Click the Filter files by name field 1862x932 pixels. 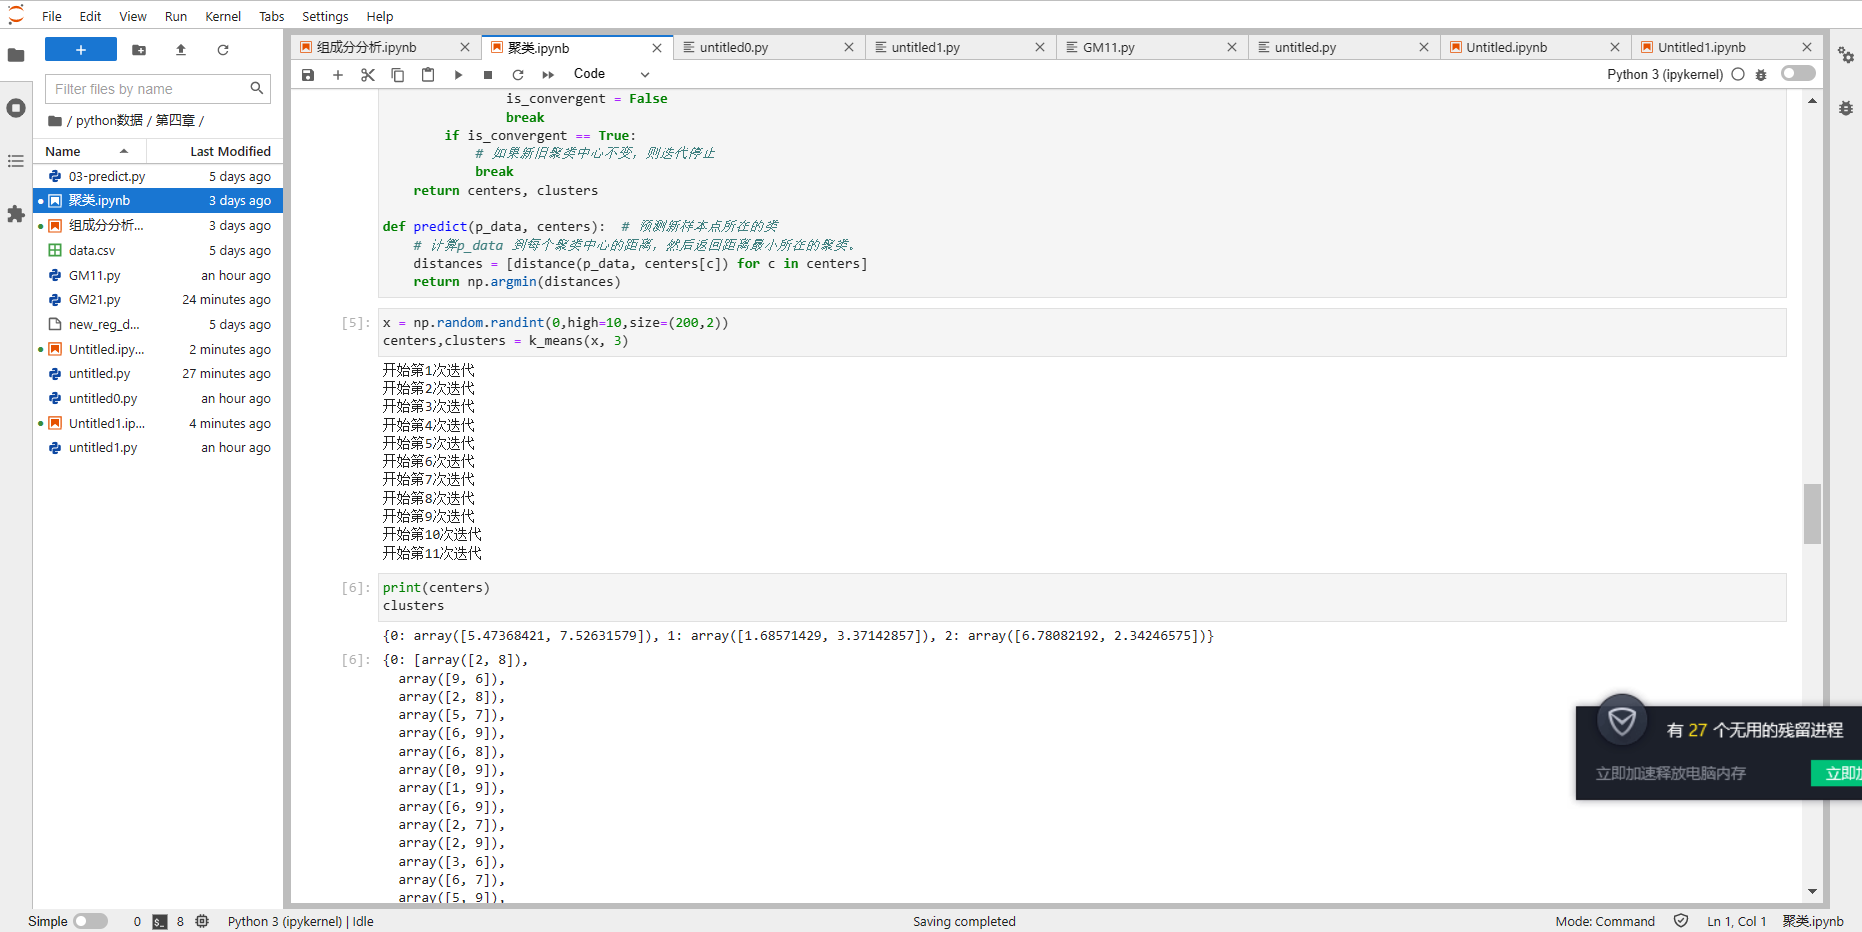coord(158,89)
